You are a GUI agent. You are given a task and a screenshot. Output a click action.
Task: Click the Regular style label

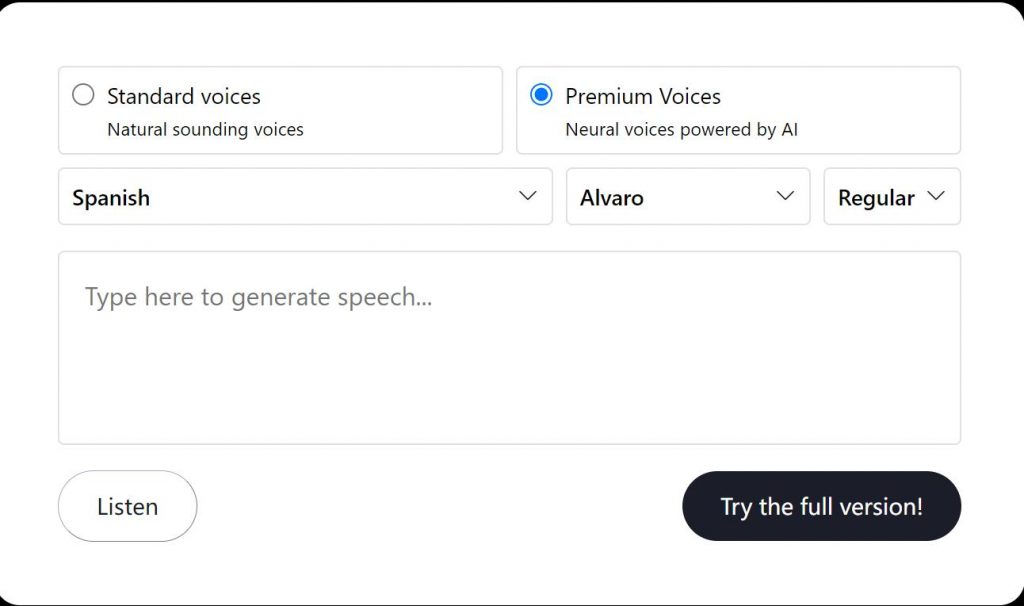tap(876, 198)
